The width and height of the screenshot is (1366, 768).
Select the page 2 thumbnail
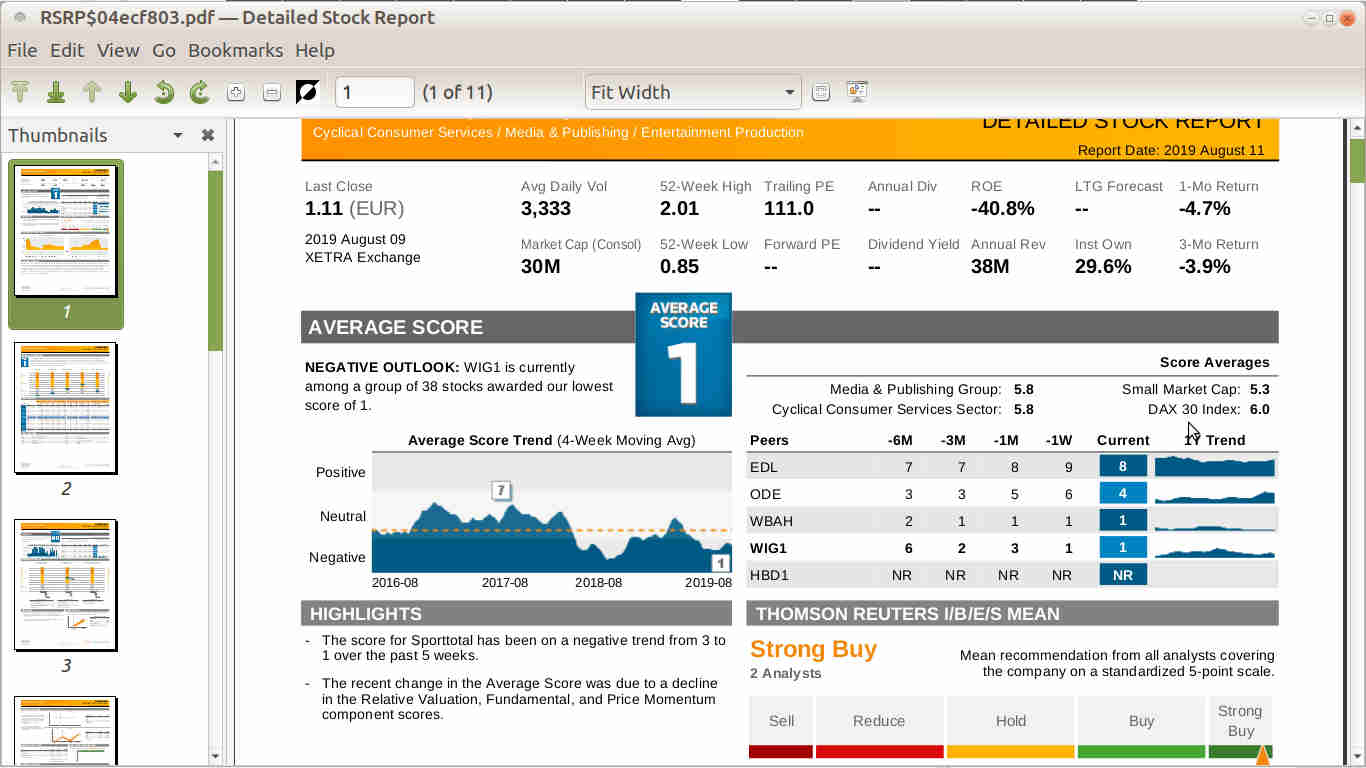[66, 408]
